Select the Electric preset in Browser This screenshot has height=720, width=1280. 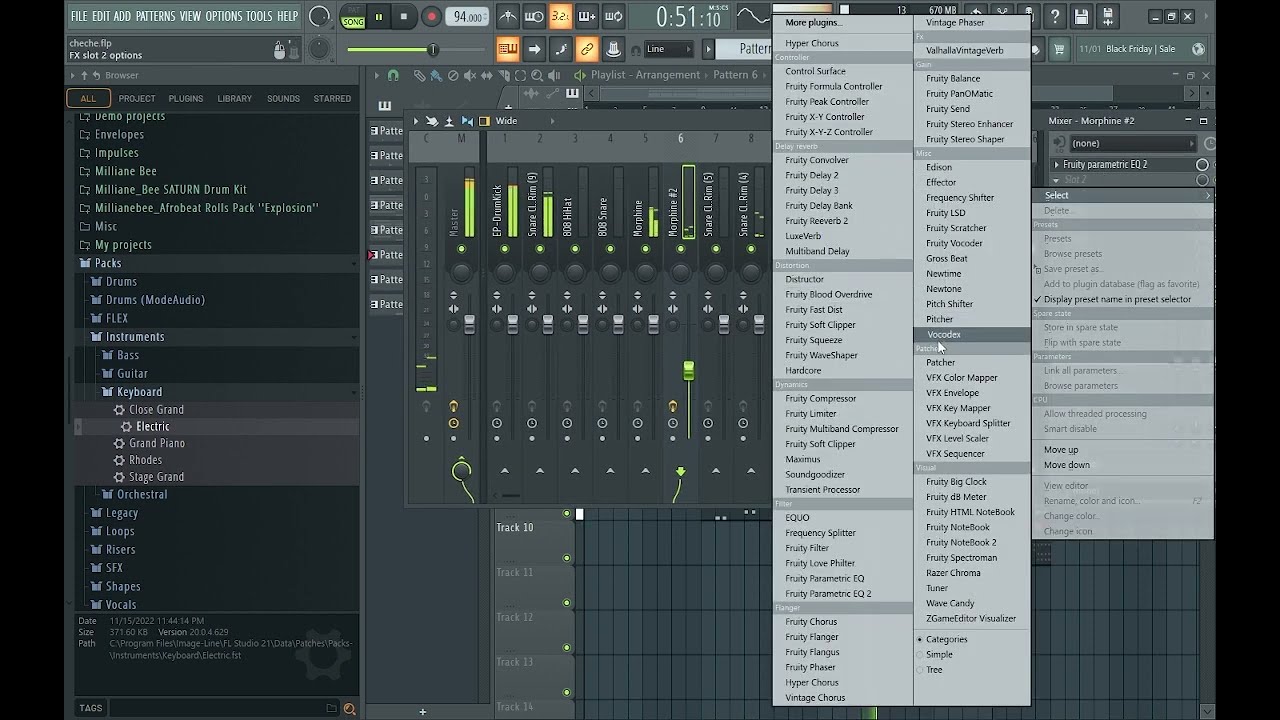(153, 427)
